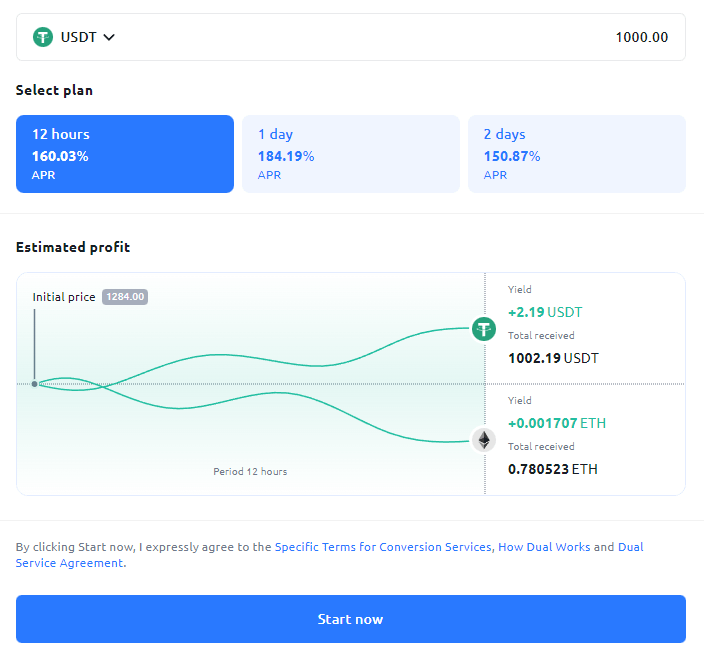The image size is (704, 645).
Task: Open the Dual Service Agreement link
Action: click(70, 563)
